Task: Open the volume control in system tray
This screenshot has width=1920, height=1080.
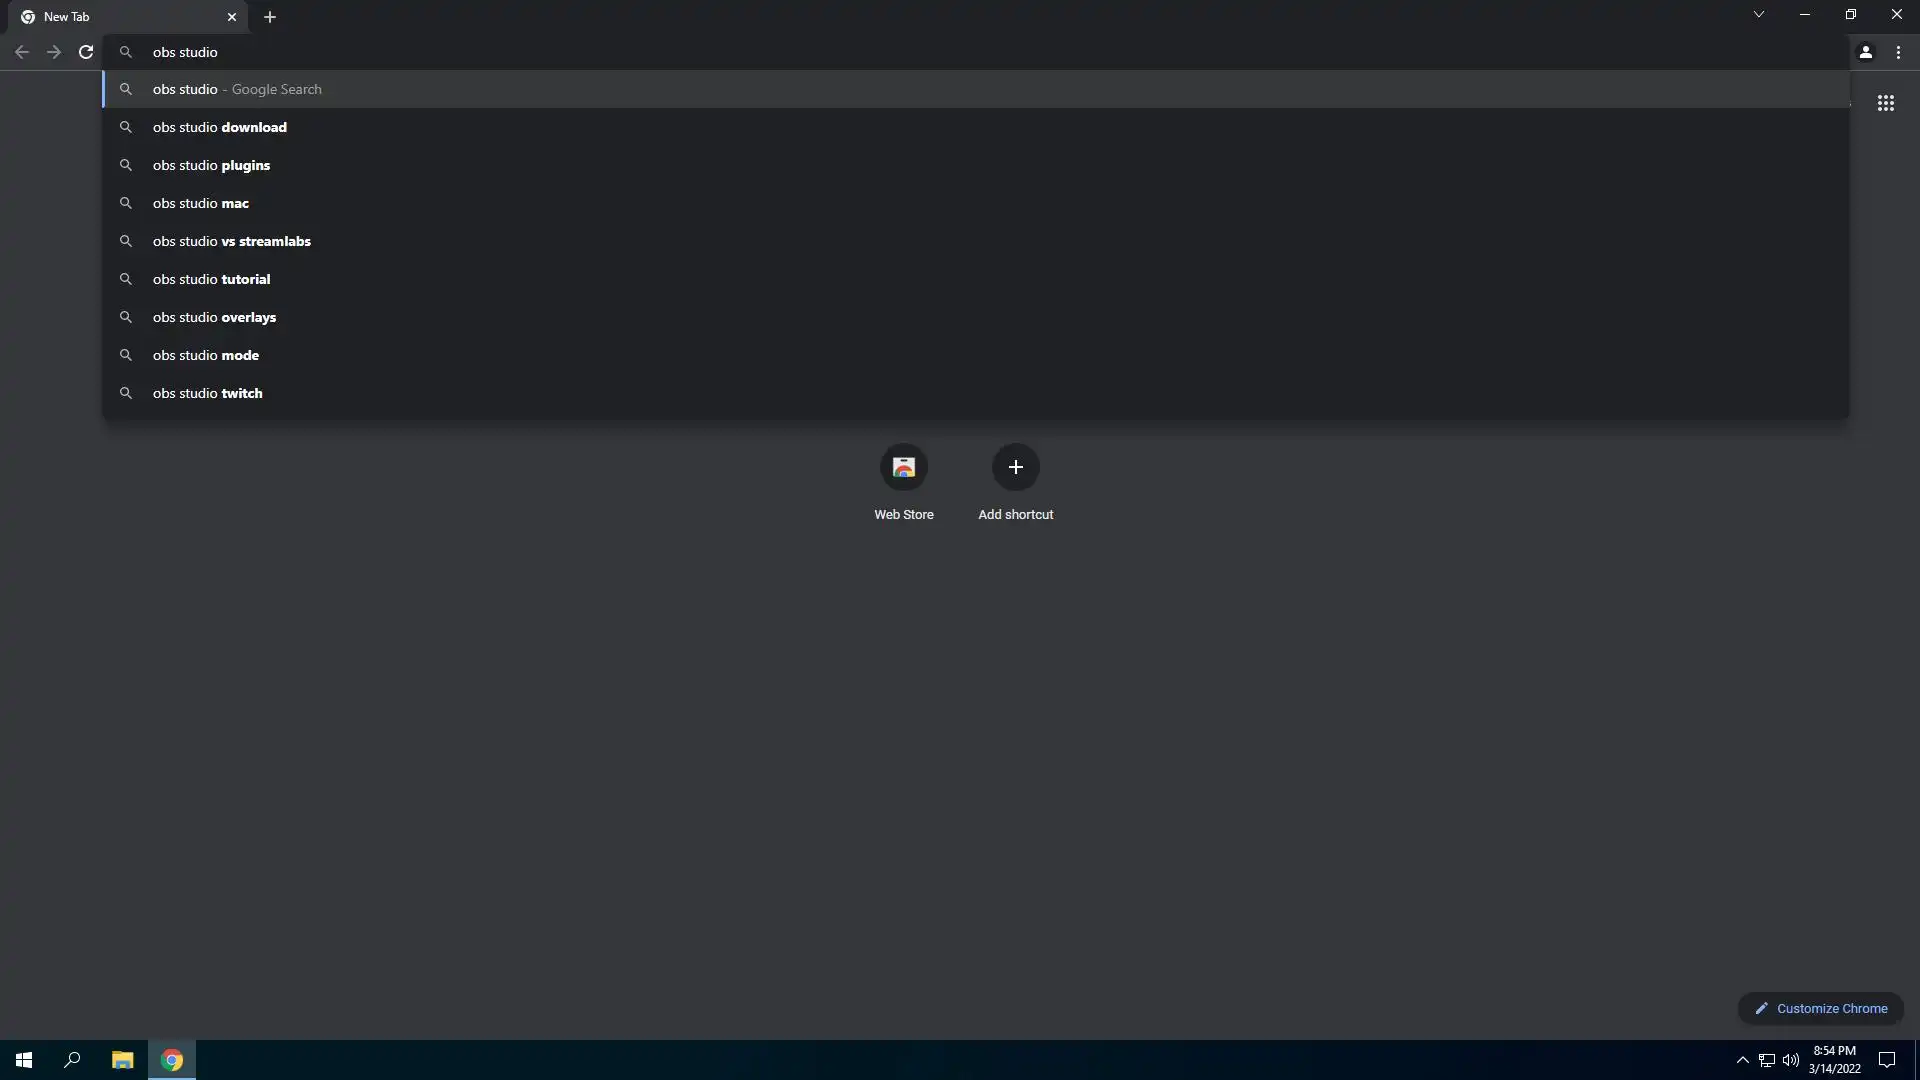Action: (1790, 1060)
